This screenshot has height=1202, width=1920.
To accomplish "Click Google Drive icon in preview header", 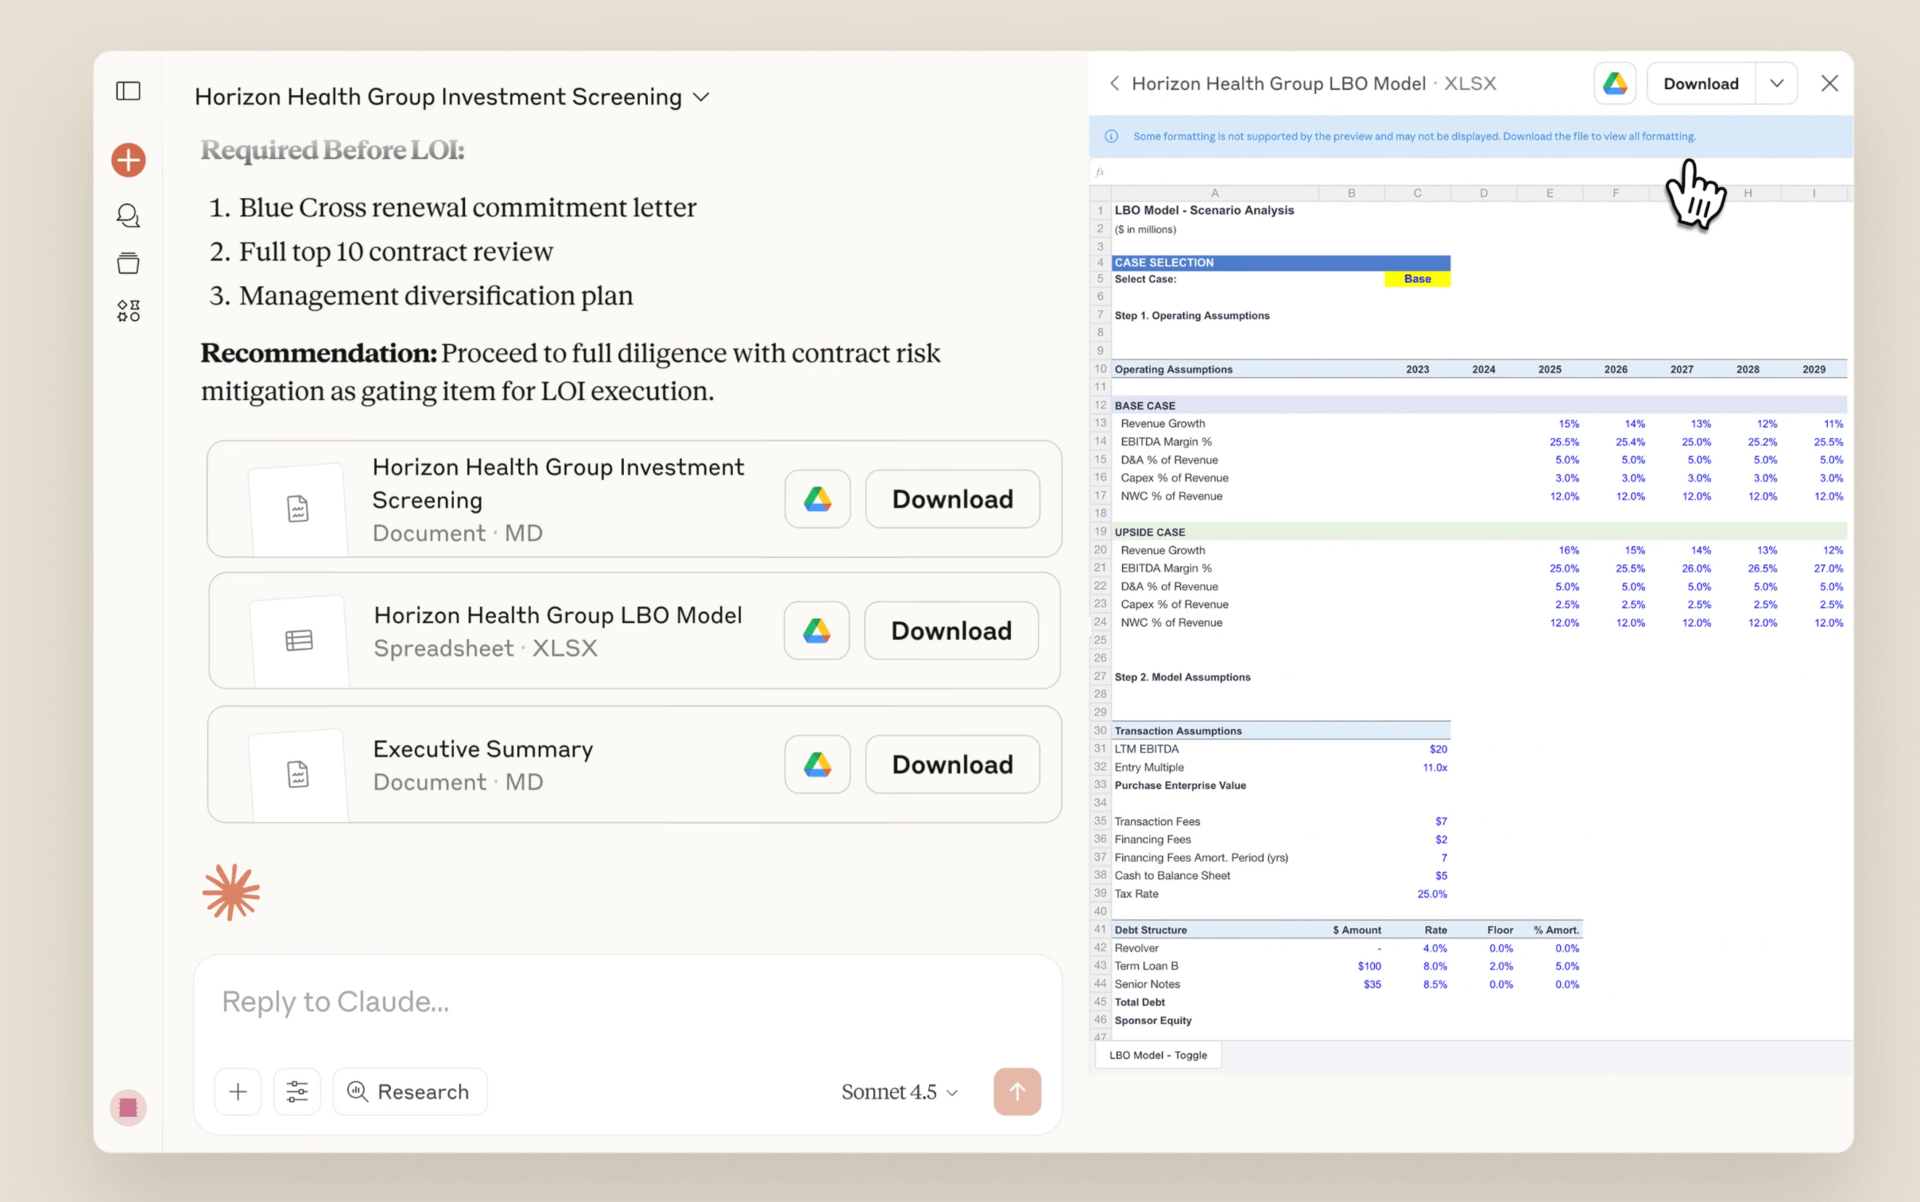I will coord(1615,84).
